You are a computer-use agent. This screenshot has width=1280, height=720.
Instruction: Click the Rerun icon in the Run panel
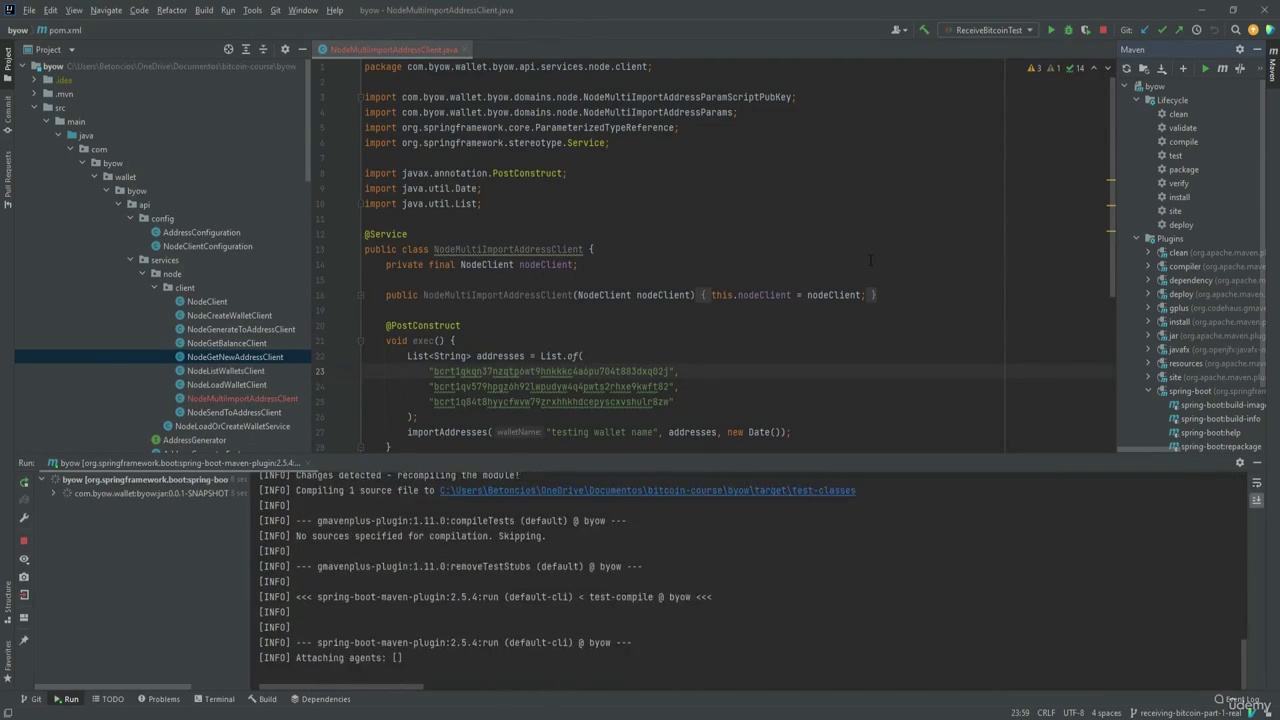click(x=24, y=482)
